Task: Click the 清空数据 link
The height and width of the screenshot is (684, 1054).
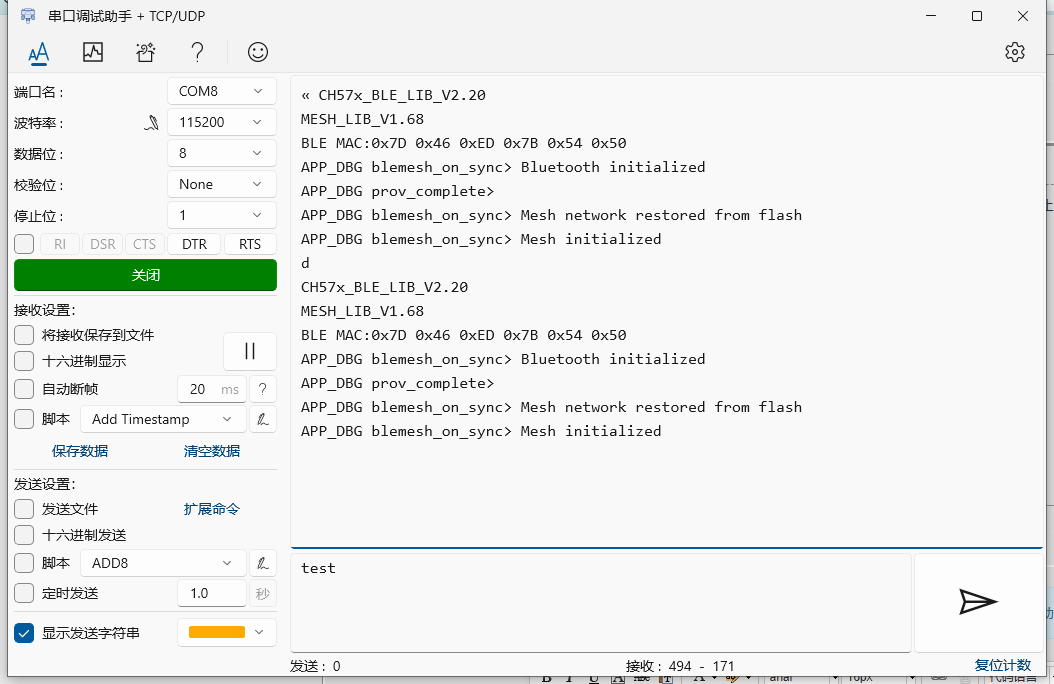Action: [x=211, y=451]
